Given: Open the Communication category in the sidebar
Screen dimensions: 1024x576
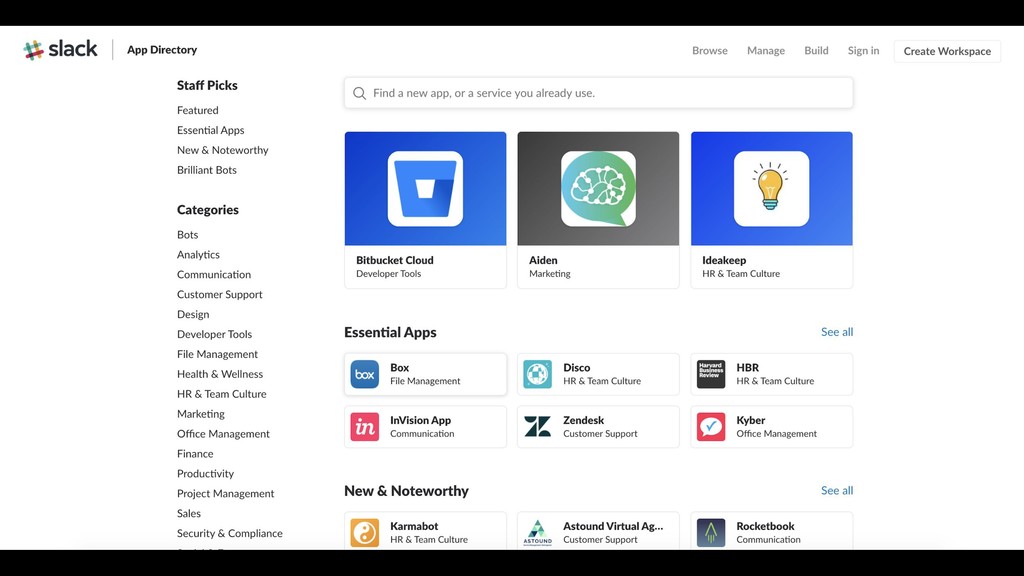Looking at the screenshot, I should tap(214, 274).
